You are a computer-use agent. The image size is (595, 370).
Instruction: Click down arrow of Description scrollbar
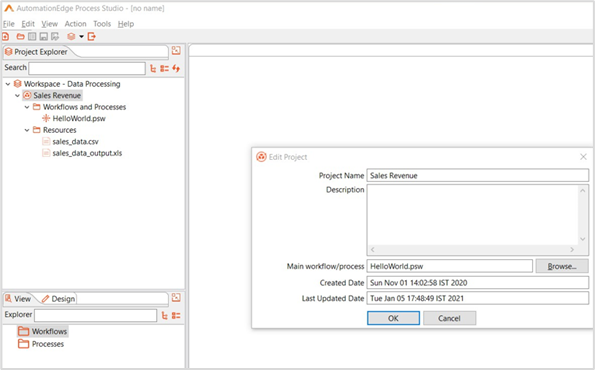tap(582, 239)
